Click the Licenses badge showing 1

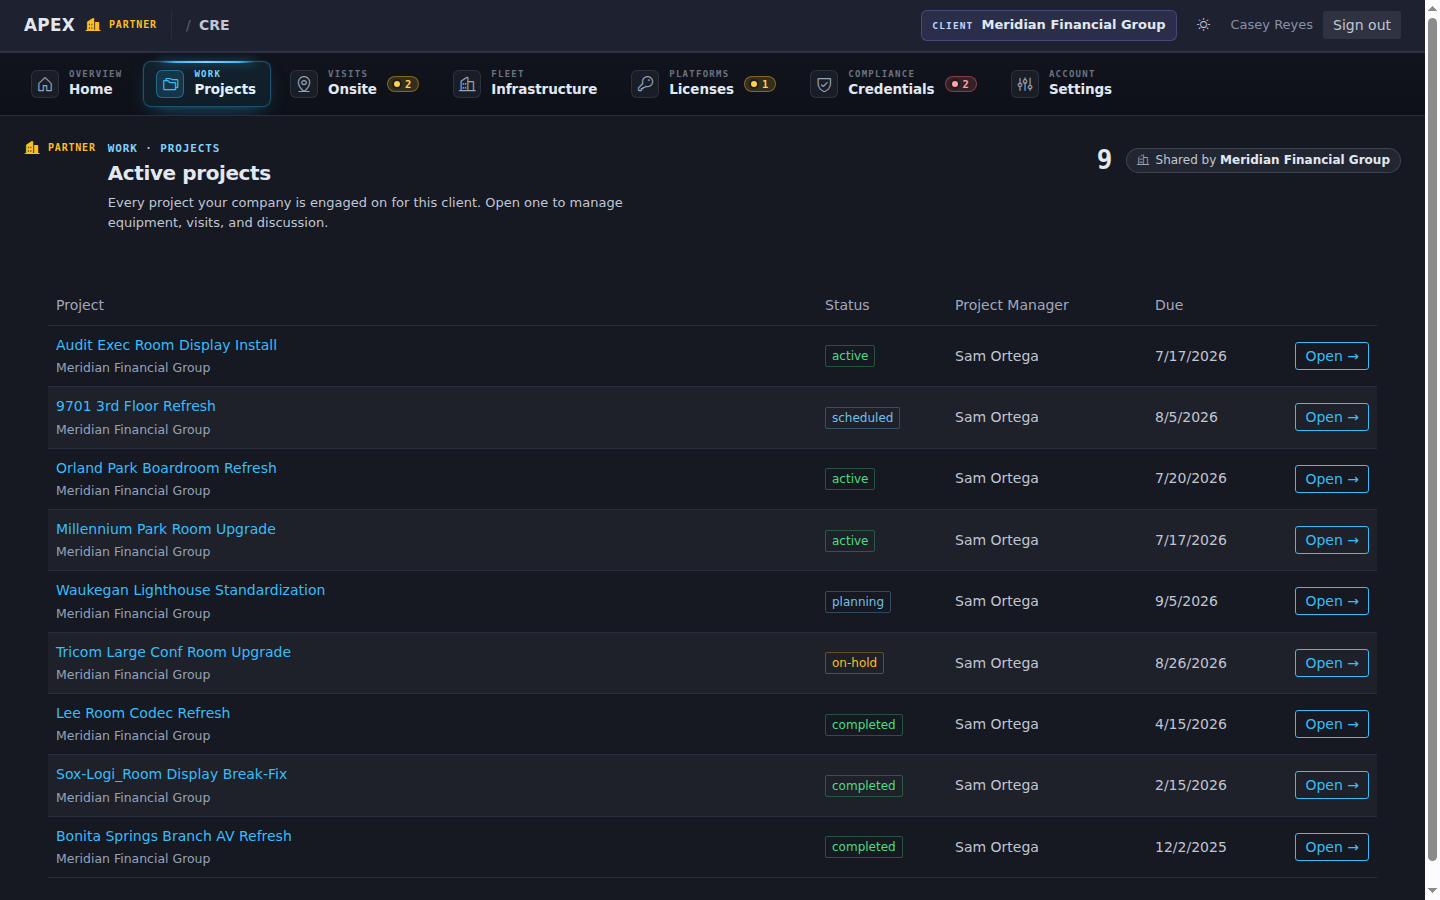(760, 84)
